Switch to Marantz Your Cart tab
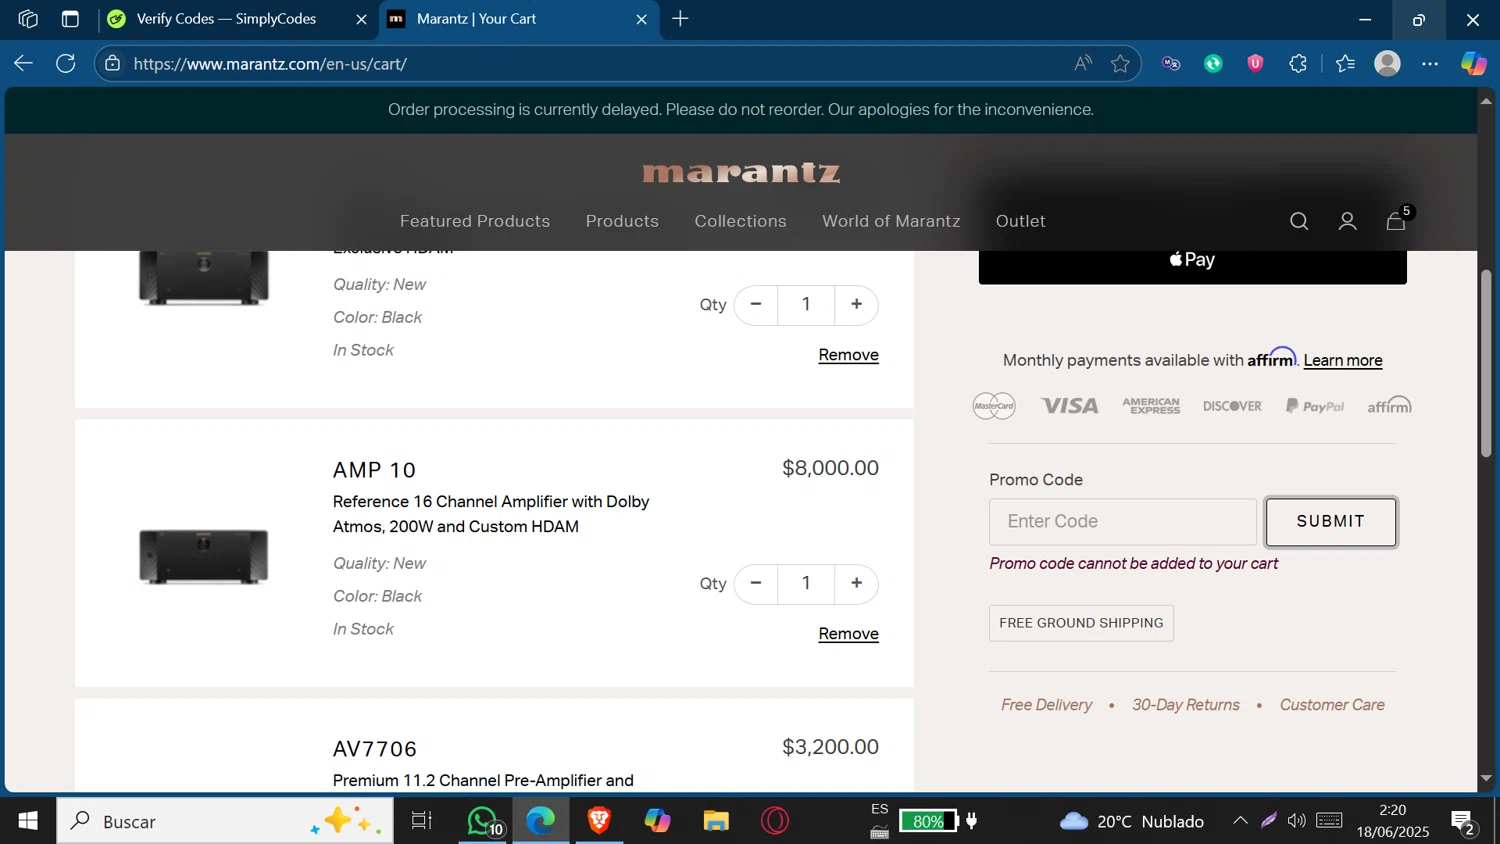 coord(519,19)
